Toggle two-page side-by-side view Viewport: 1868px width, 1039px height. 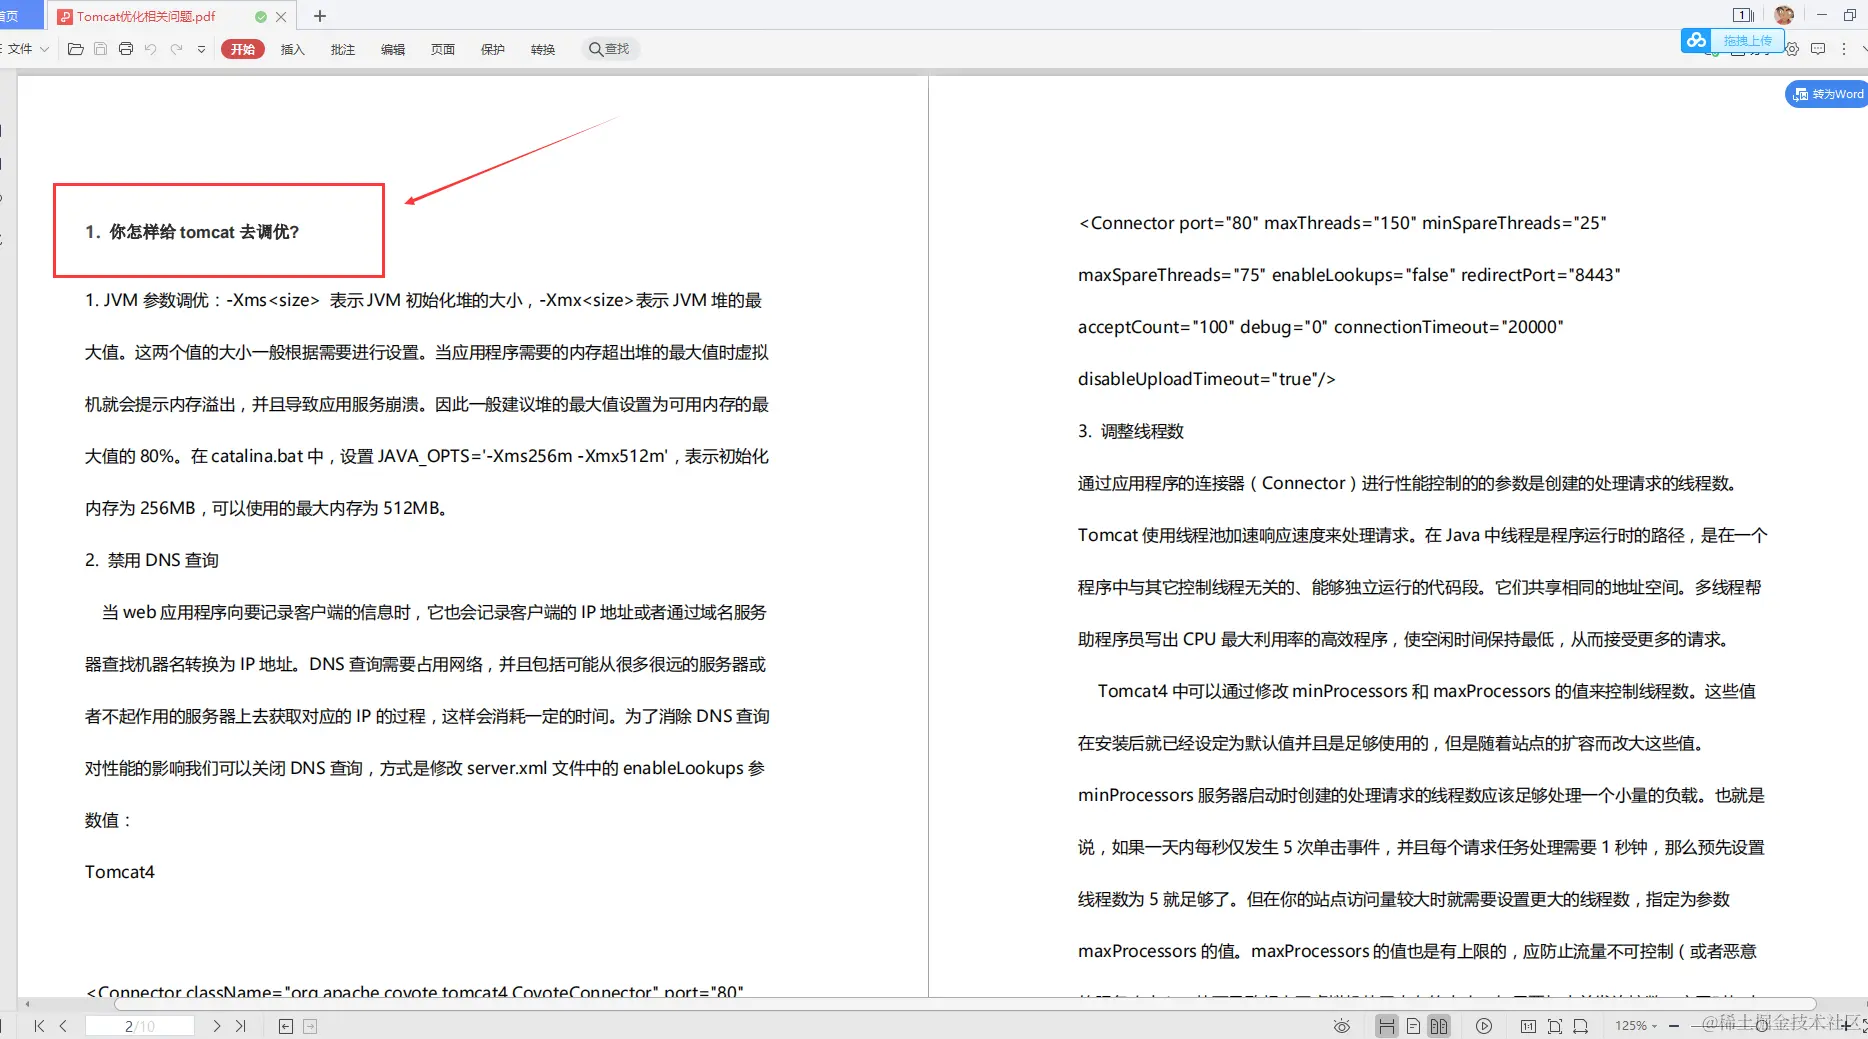(1439, 1026)
